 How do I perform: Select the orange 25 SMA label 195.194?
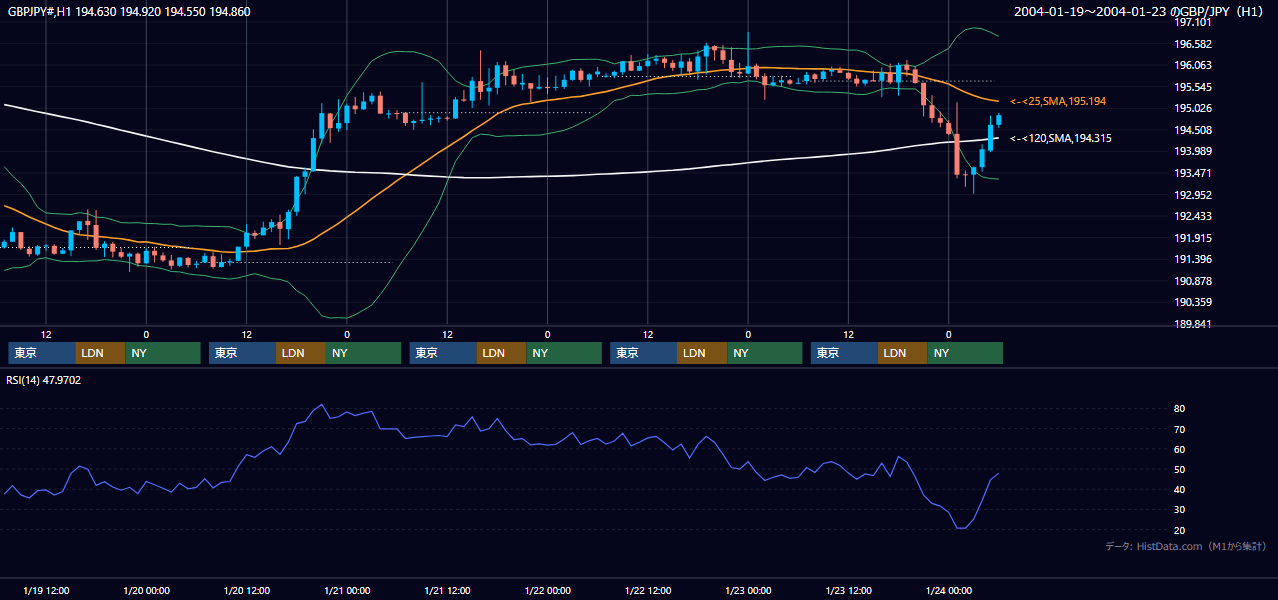click(x=1058, y=102)
